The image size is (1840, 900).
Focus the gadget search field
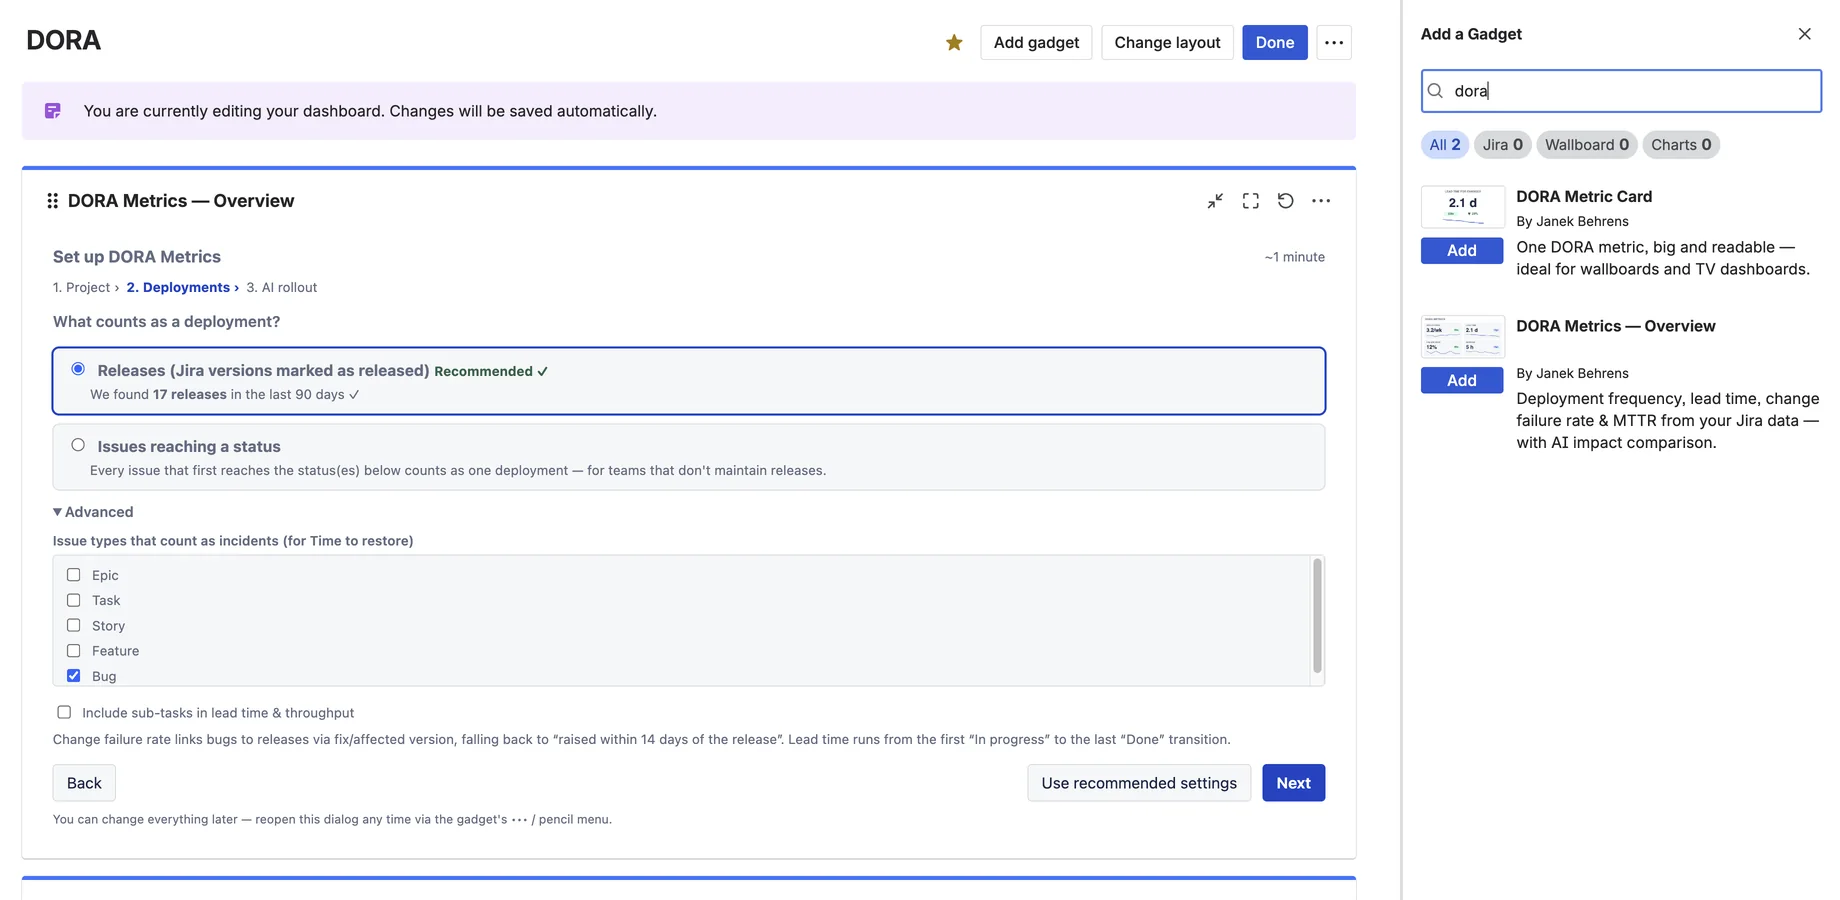click(1621, 91)
